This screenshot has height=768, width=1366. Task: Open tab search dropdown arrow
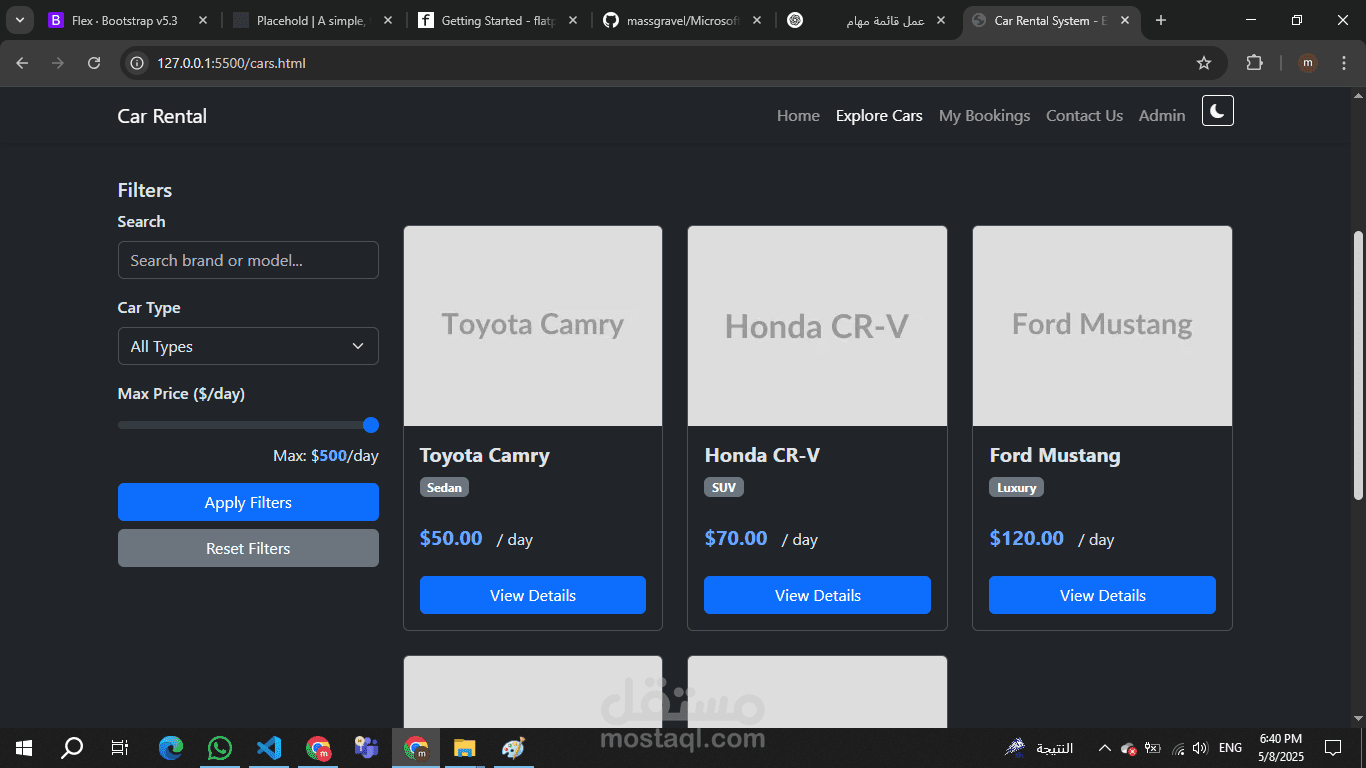point(19,20)
